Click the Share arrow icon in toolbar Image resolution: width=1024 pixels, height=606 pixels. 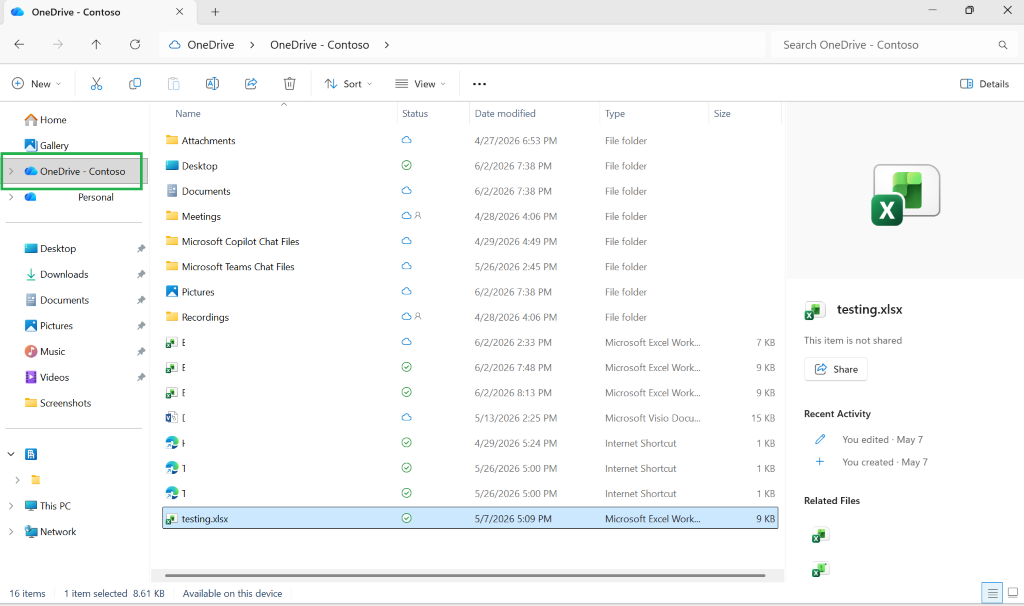click(251, 84)
